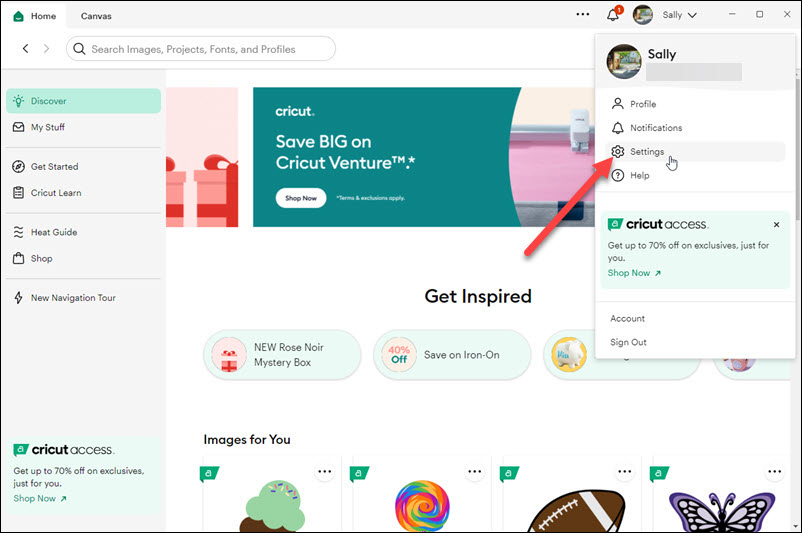The height and width of the screenshot is (533, 802).
Task: Open options menu on butterfly image card
Action: point(774,473)
